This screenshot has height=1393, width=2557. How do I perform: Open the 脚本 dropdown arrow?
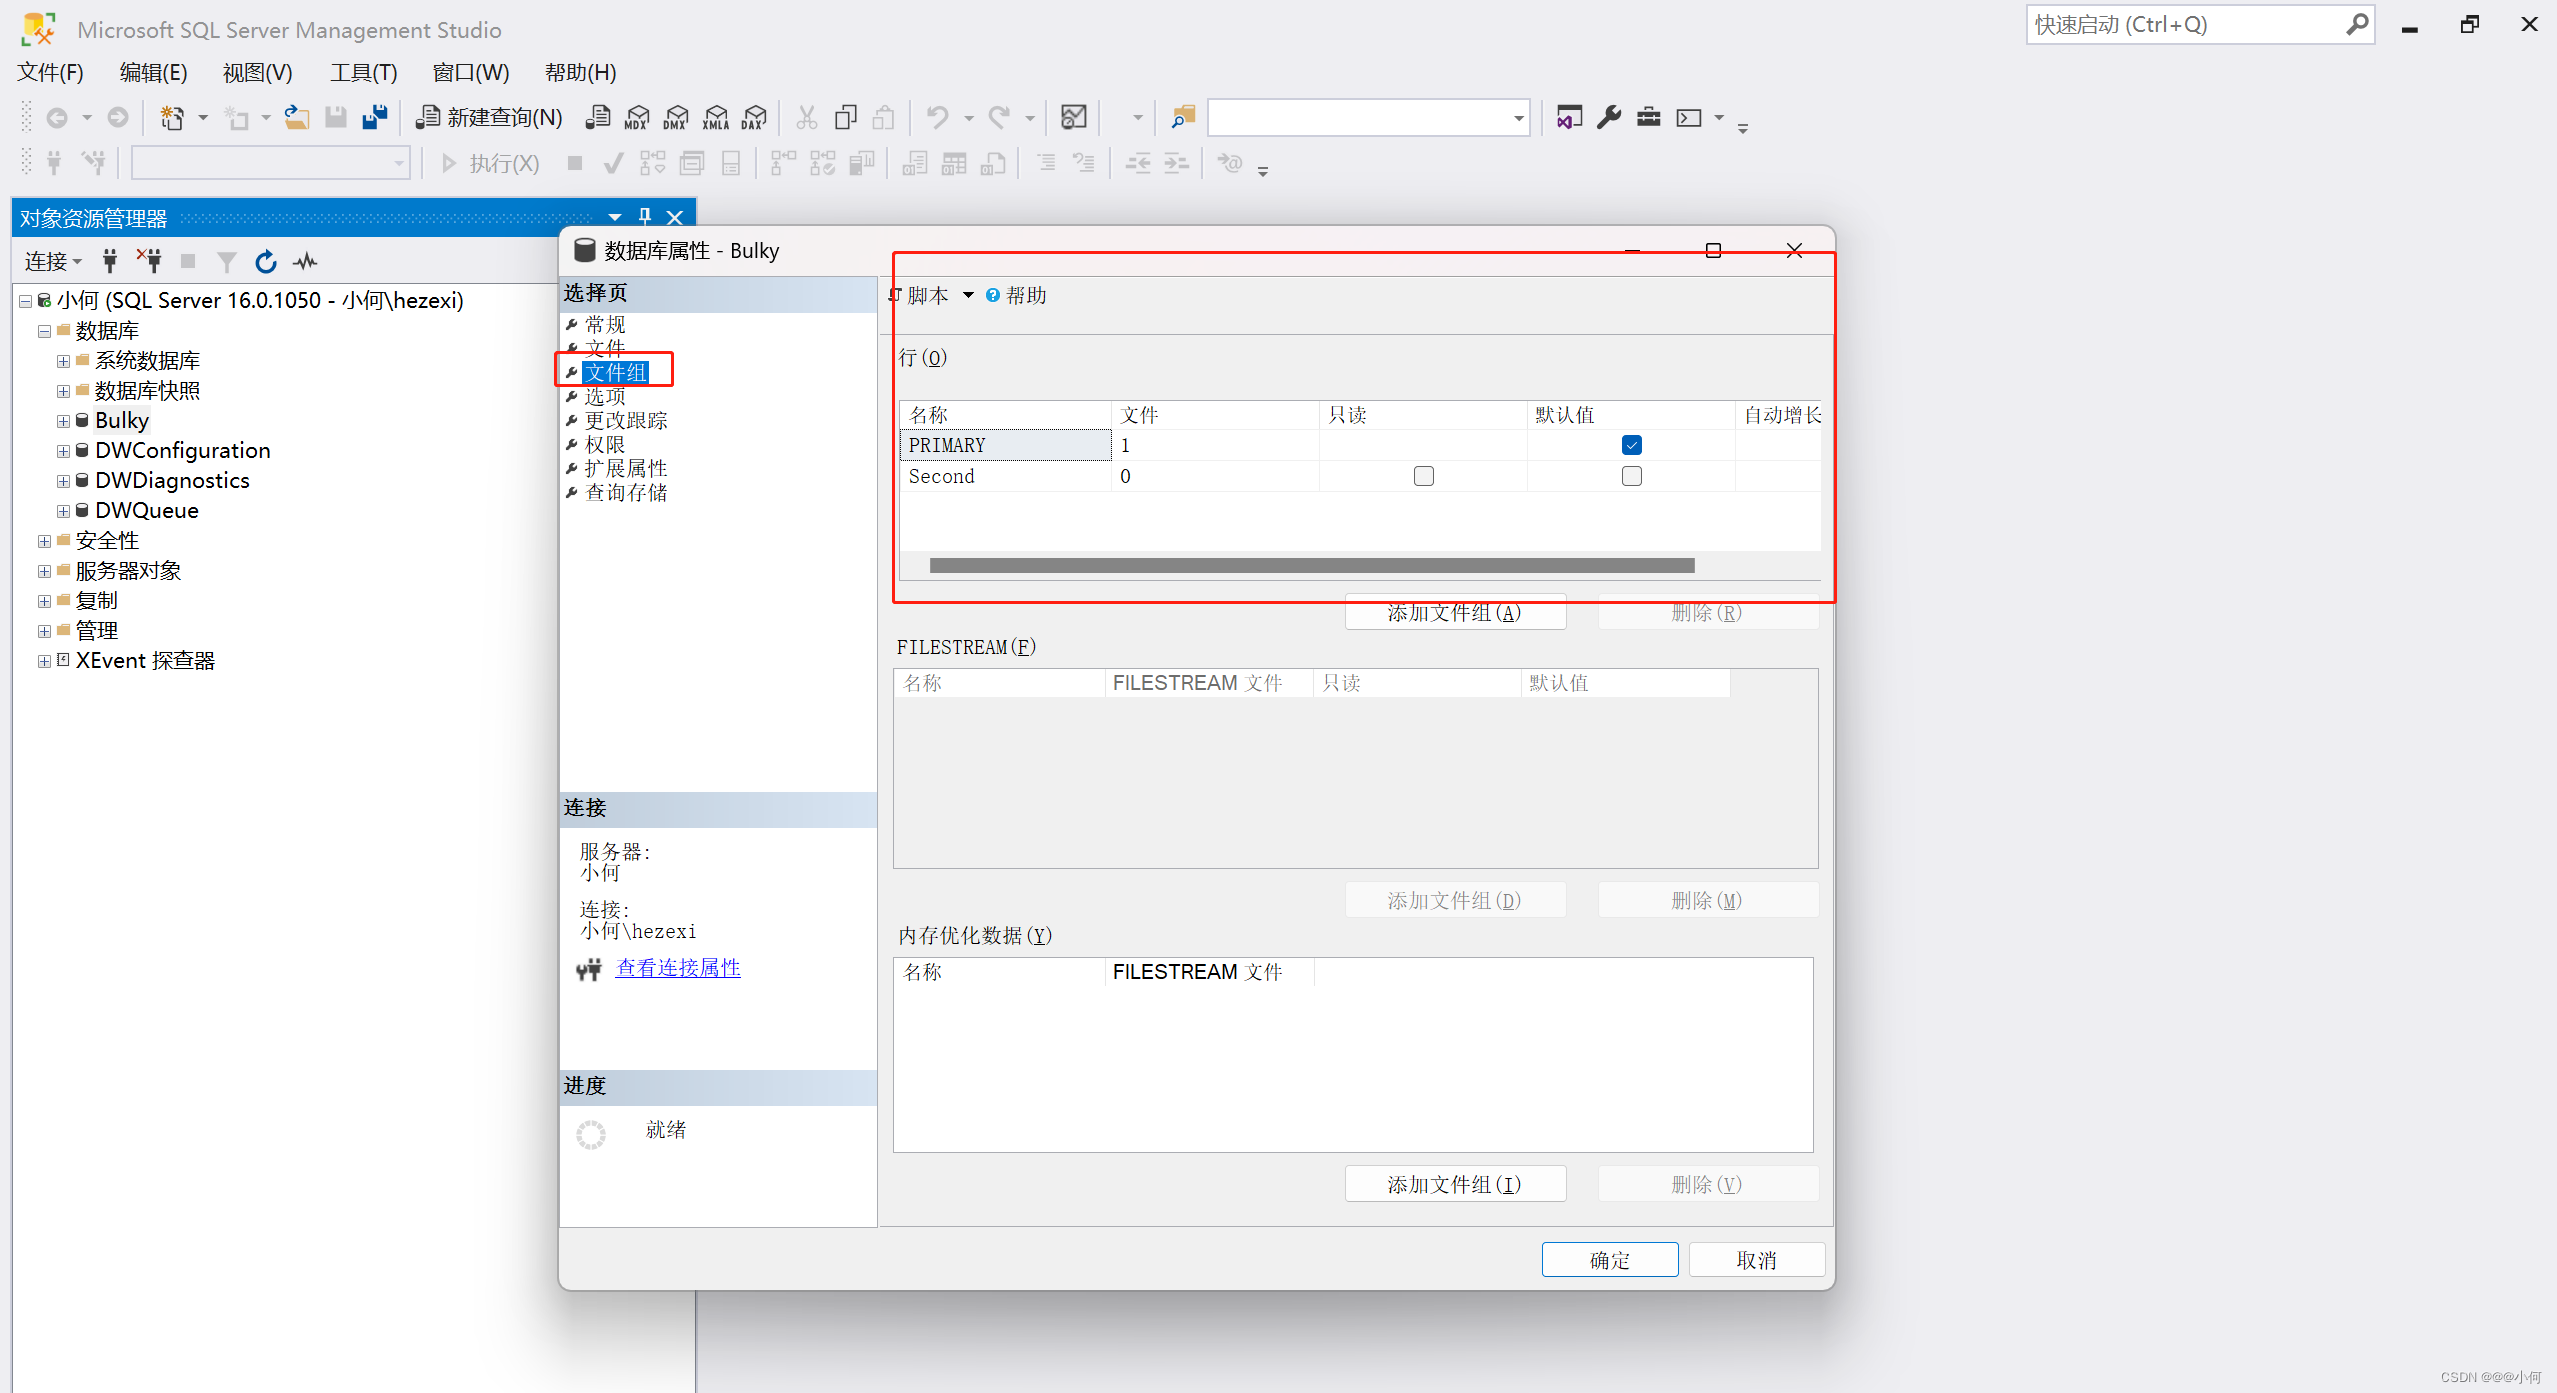(x=967, y=295)
